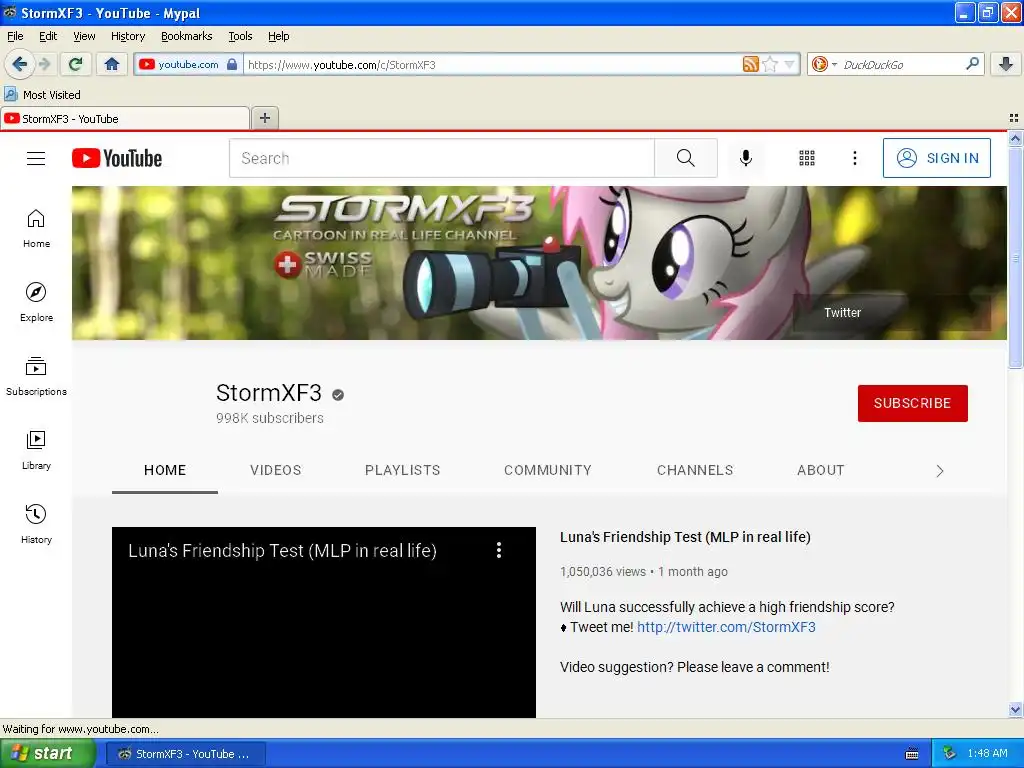Switch to the COMMUNITY channel tab
This screenshot has height=768, width=1024.
tap(548, 470)
